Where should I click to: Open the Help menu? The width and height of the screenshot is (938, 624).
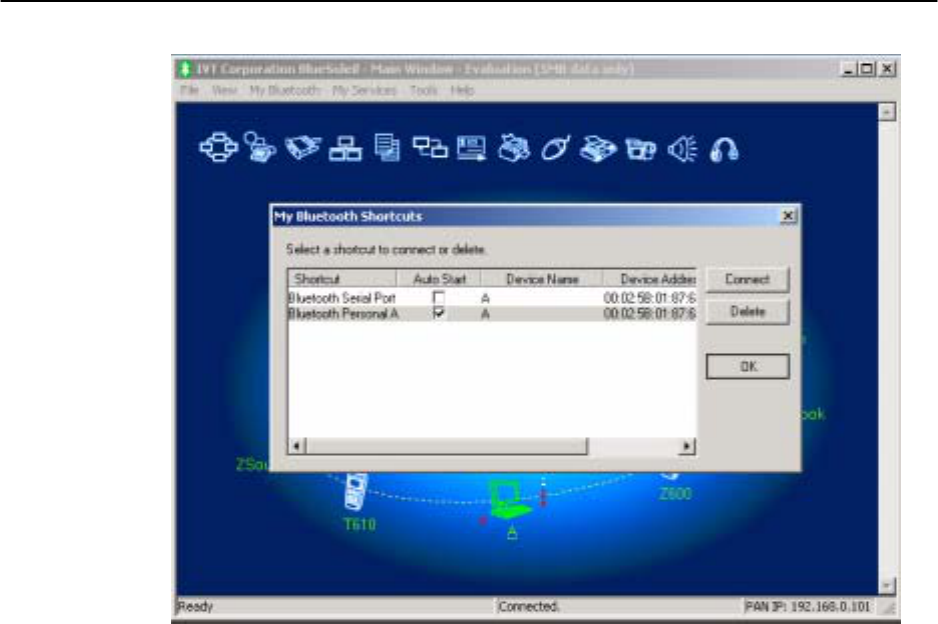tap(462, 90)
